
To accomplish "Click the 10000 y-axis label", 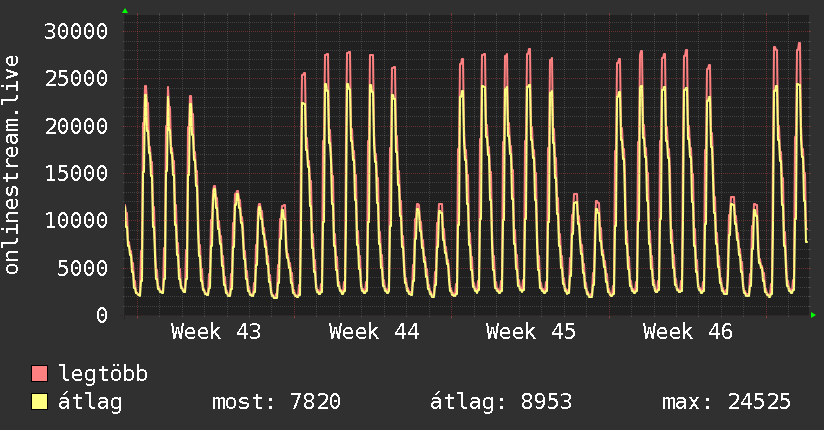I will point(76,220).
